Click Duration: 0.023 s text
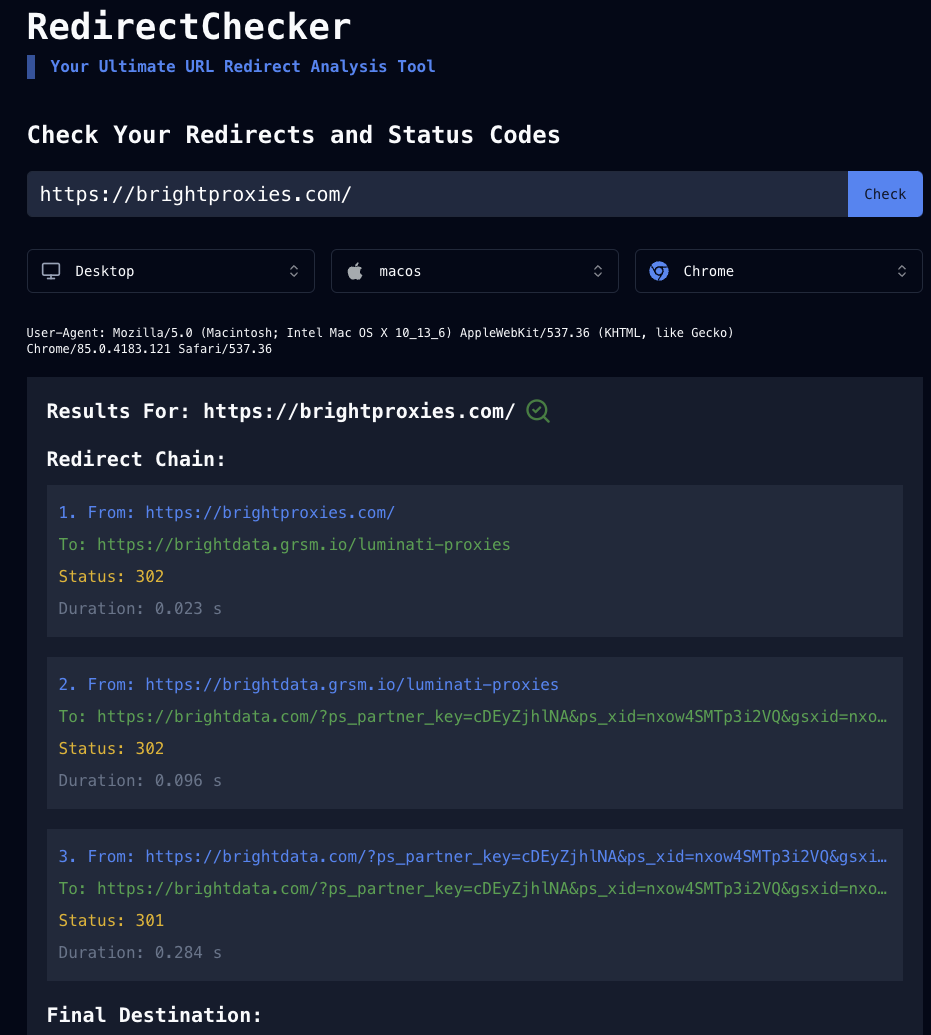Screen dimensions: 931x1035 pos(140,609)
